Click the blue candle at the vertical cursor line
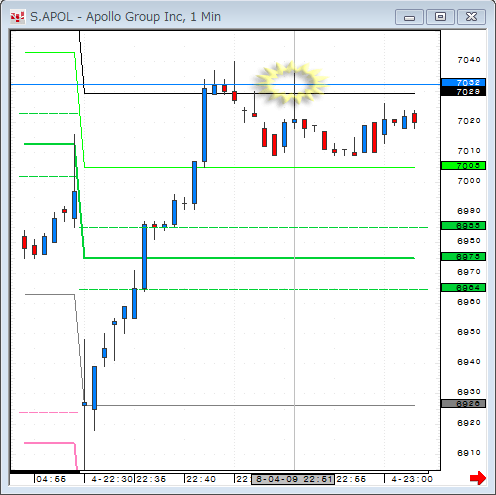Viewport: 496px width, 495px height. tap(294, 121)
